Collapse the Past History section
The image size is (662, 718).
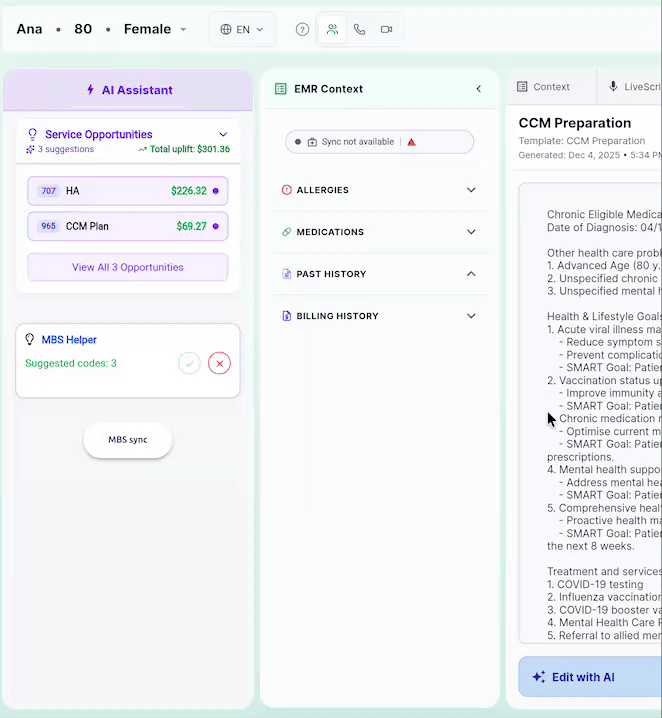pos(471,274)
